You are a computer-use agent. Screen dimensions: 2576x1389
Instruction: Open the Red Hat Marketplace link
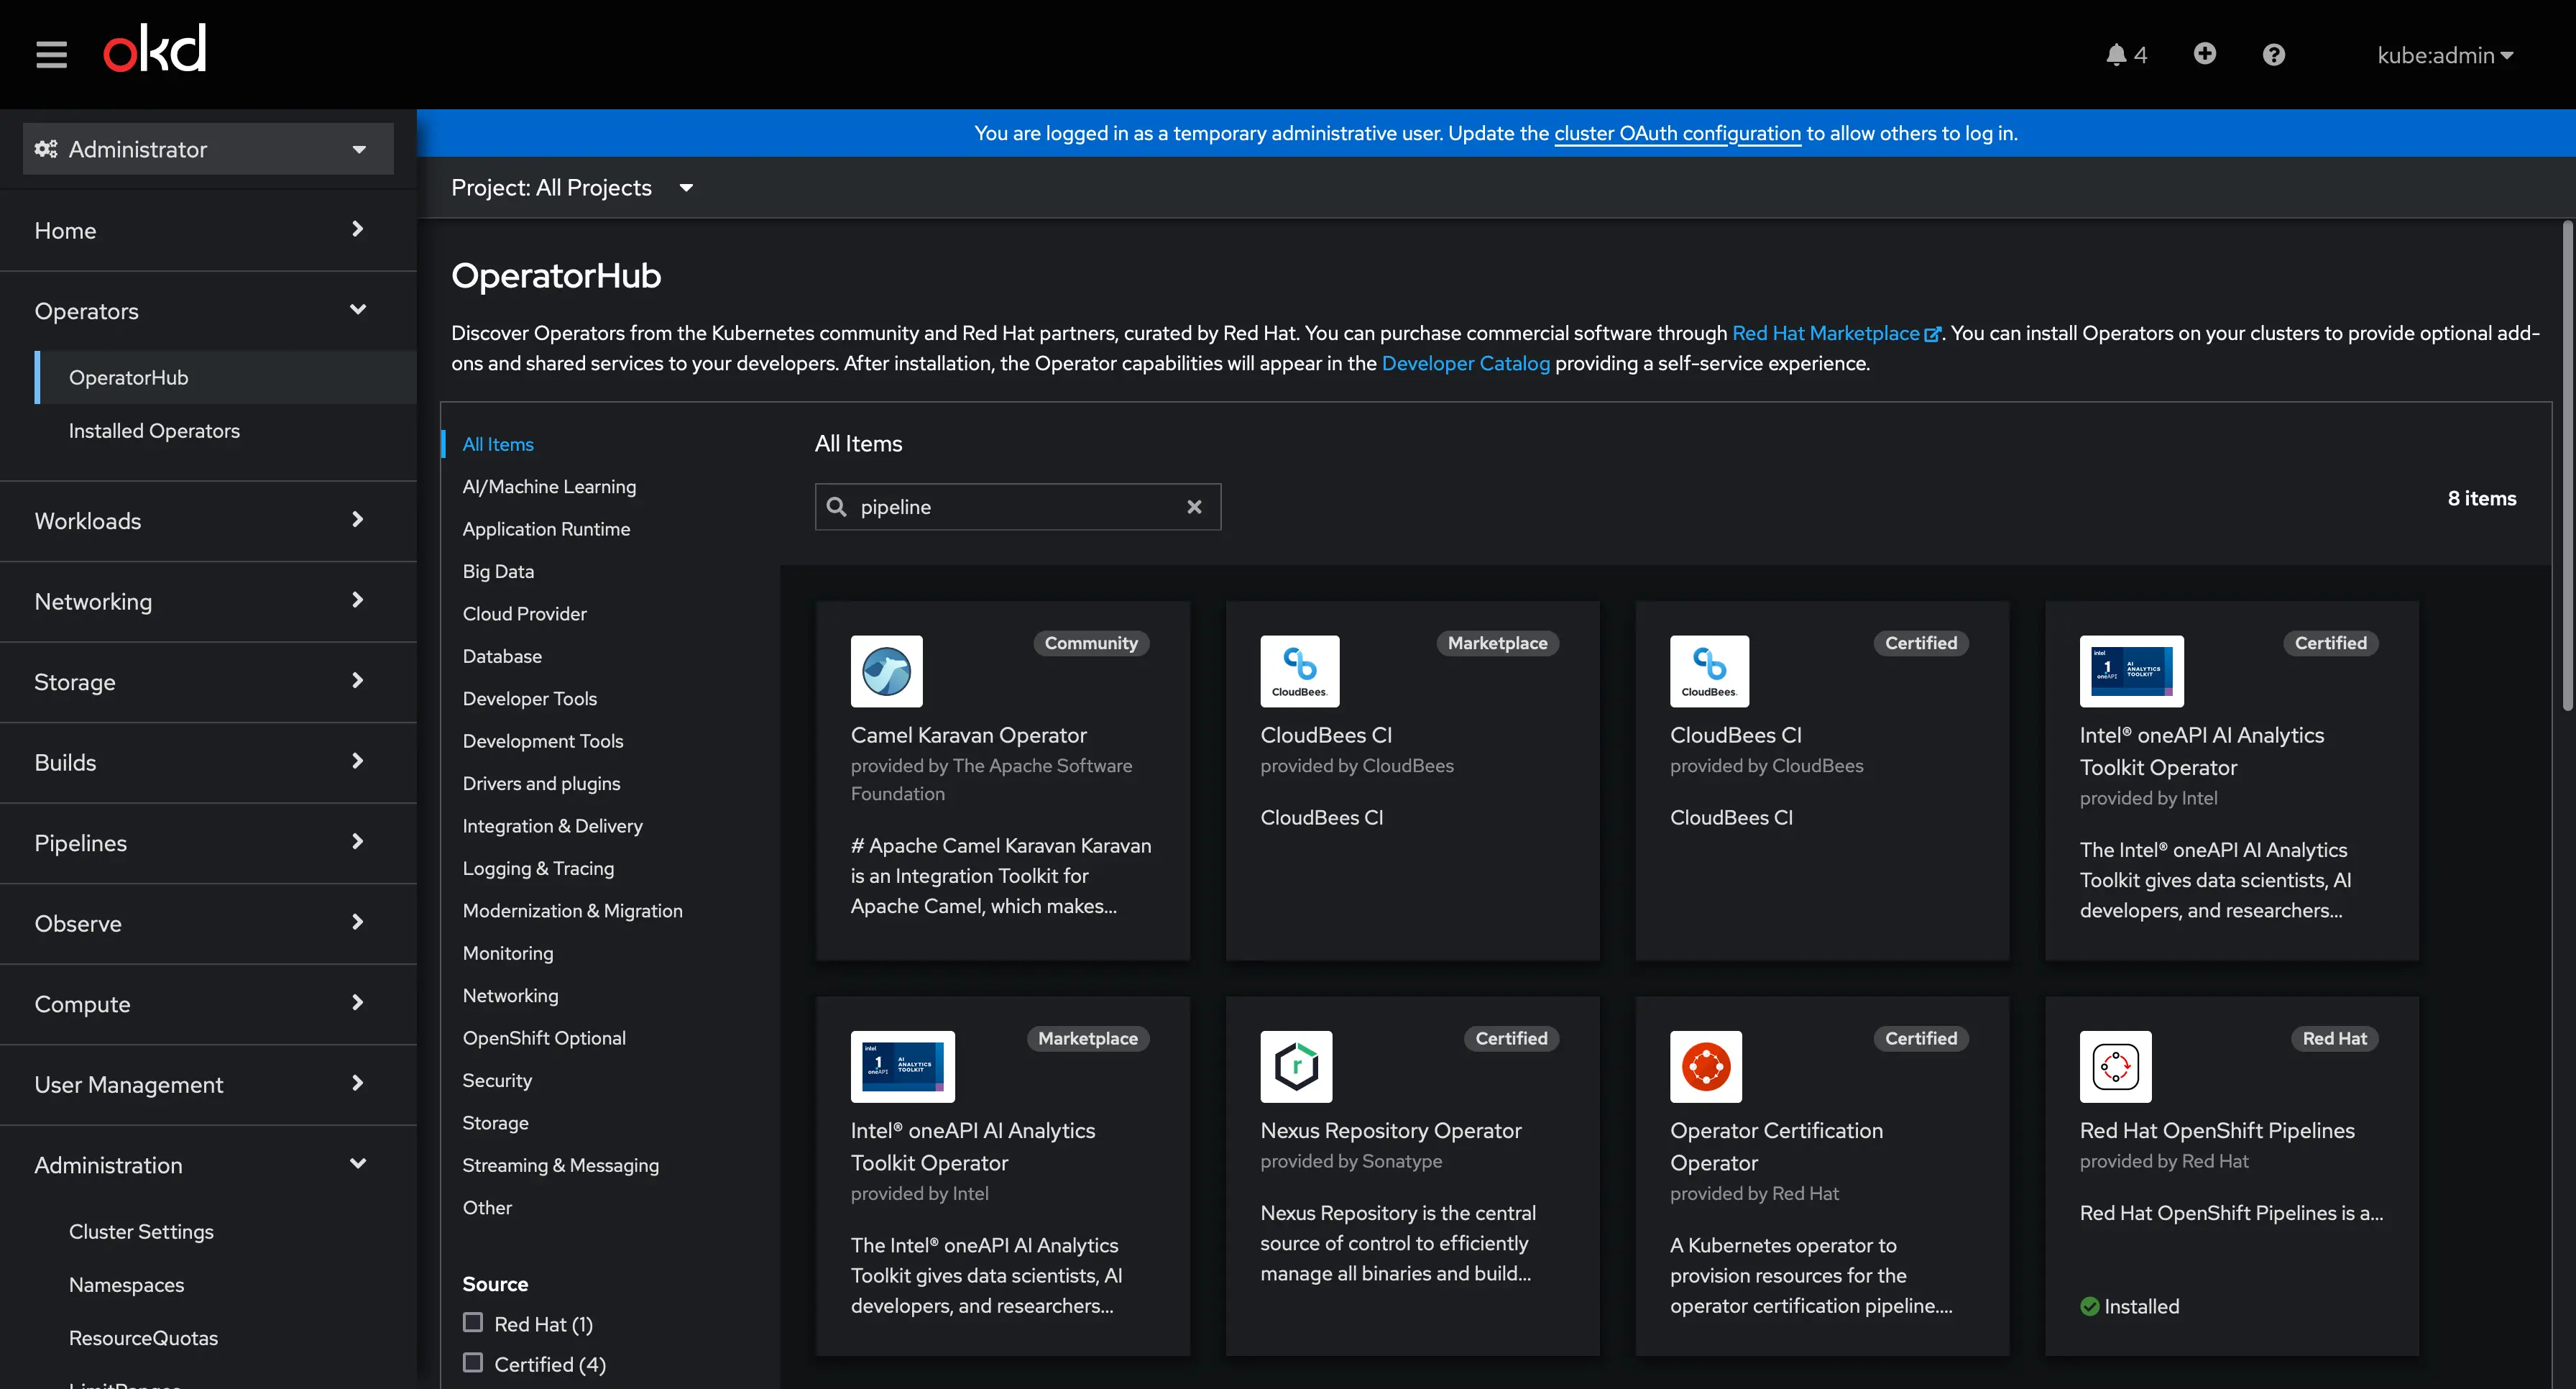(1825, 333)
